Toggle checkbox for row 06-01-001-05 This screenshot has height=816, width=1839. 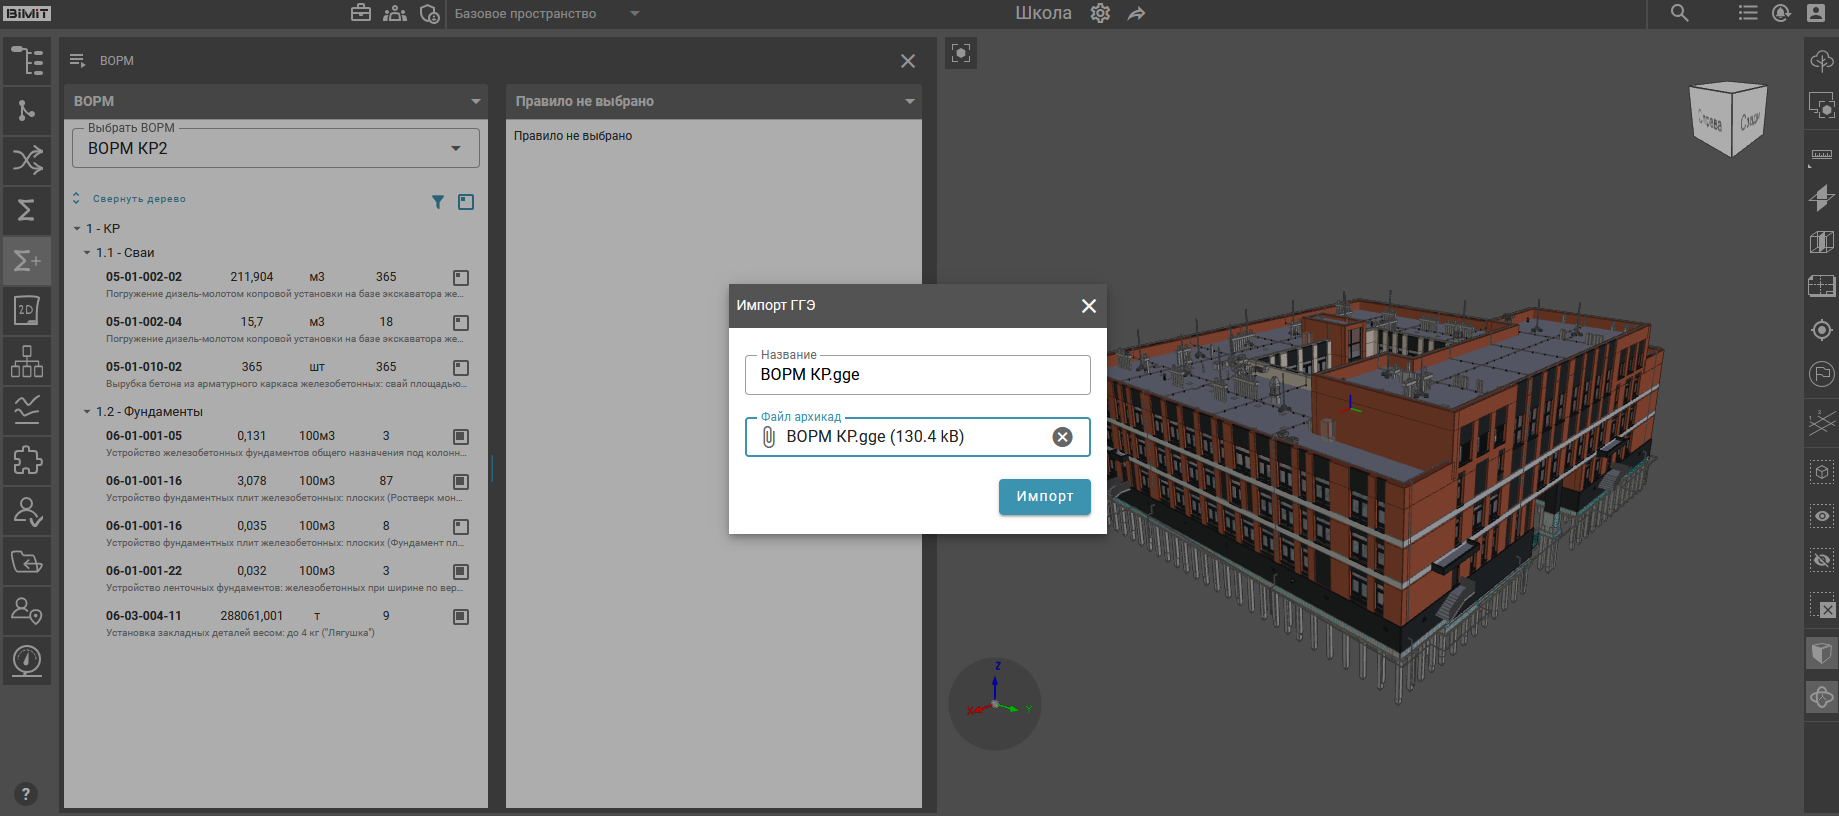[x=461, y=437]
